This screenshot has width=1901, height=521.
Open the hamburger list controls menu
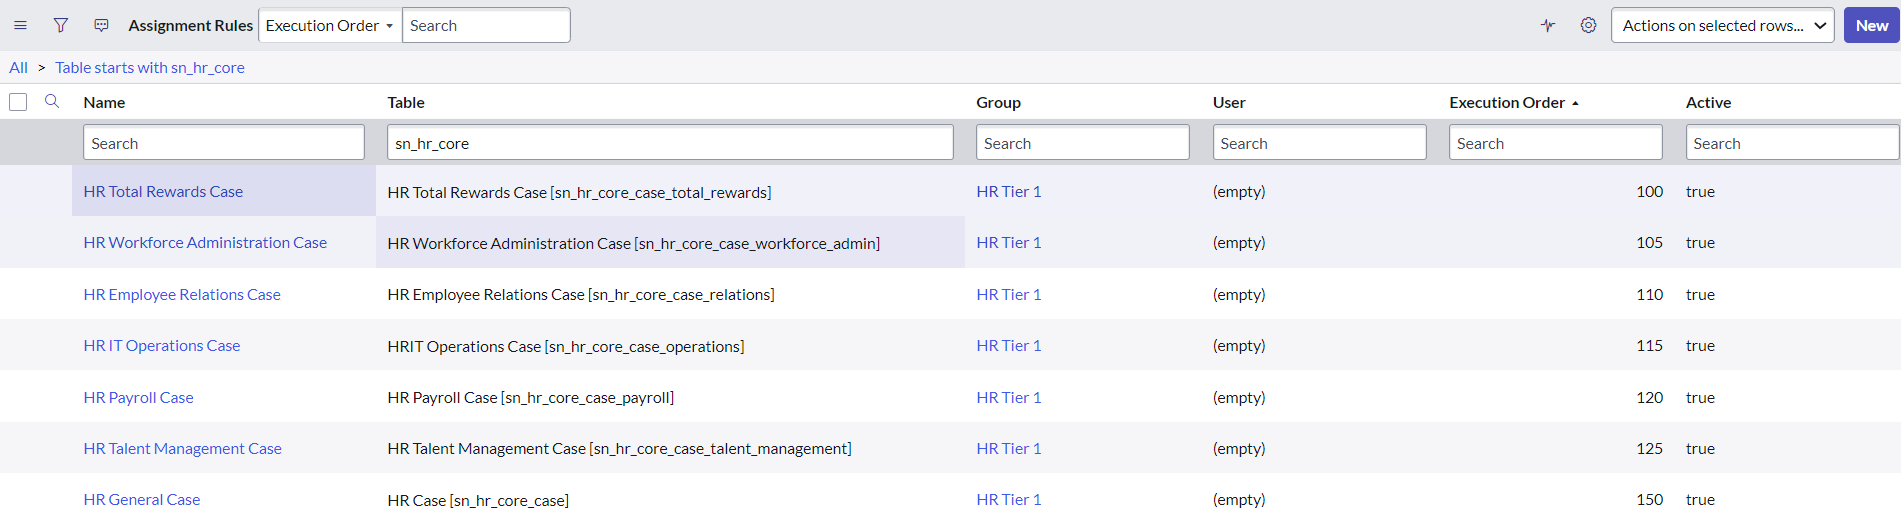20,25
